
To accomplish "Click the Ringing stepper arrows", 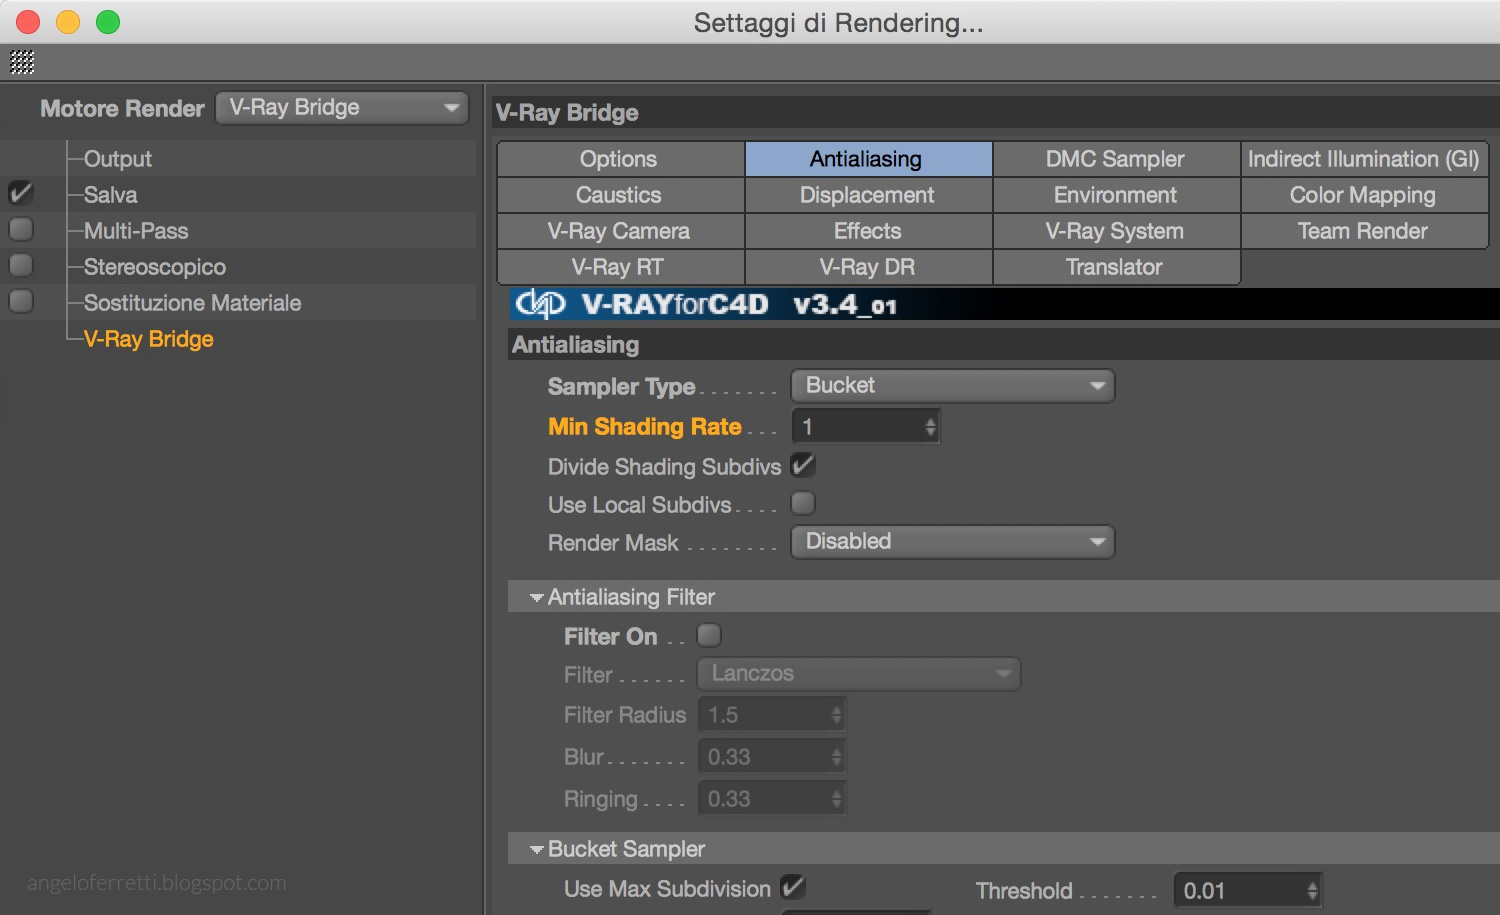I will (837, 799).
